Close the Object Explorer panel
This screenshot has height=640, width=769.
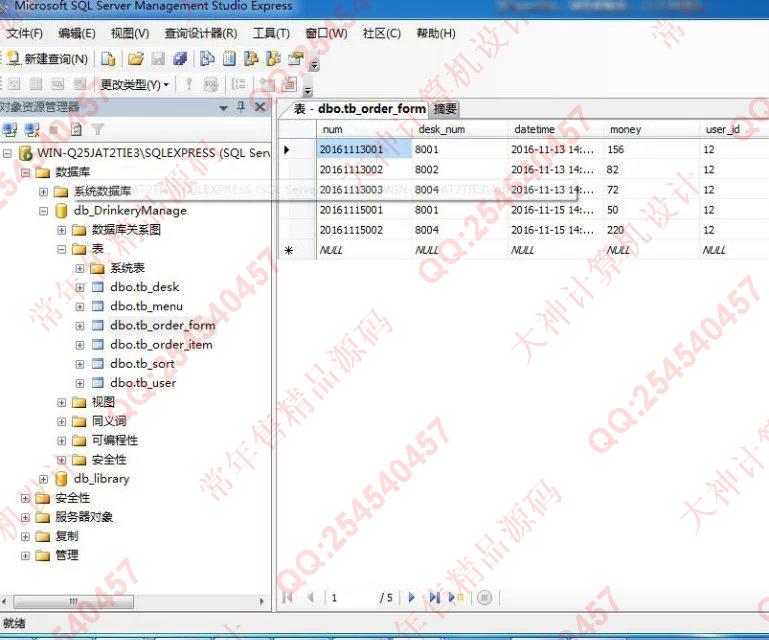pyautogui.click(x=260, y=106)
